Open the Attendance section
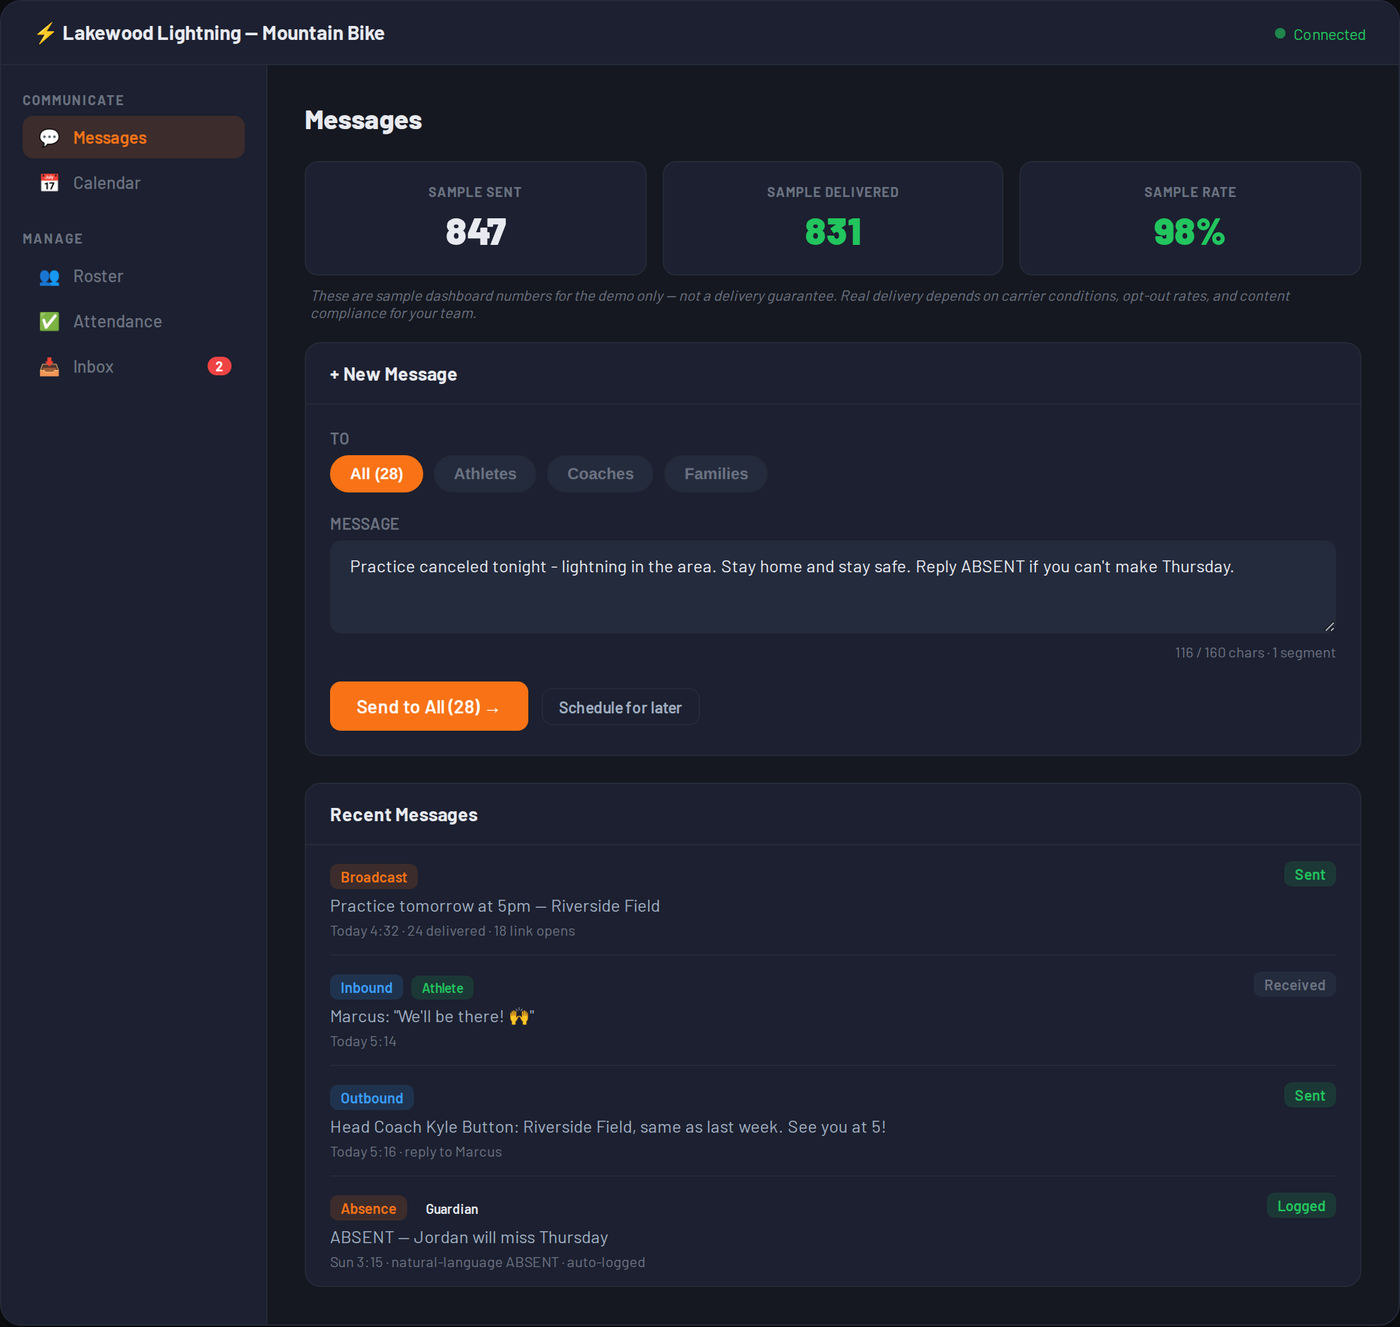Screen dimensions: 1400x1327 coord(133,321)
